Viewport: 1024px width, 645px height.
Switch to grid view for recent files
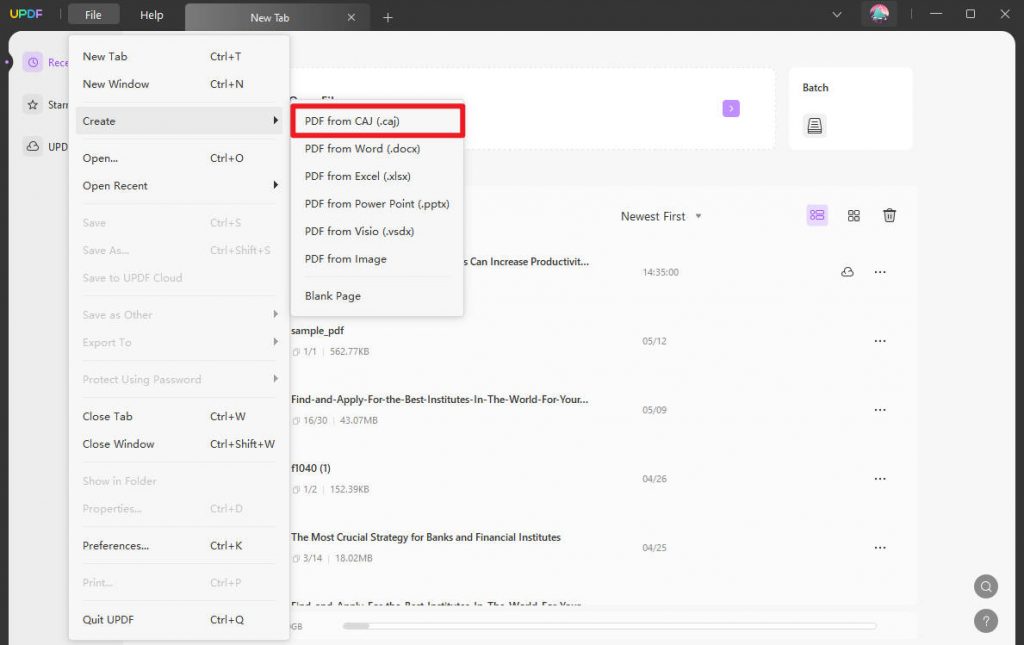click(x=854, y=215)
